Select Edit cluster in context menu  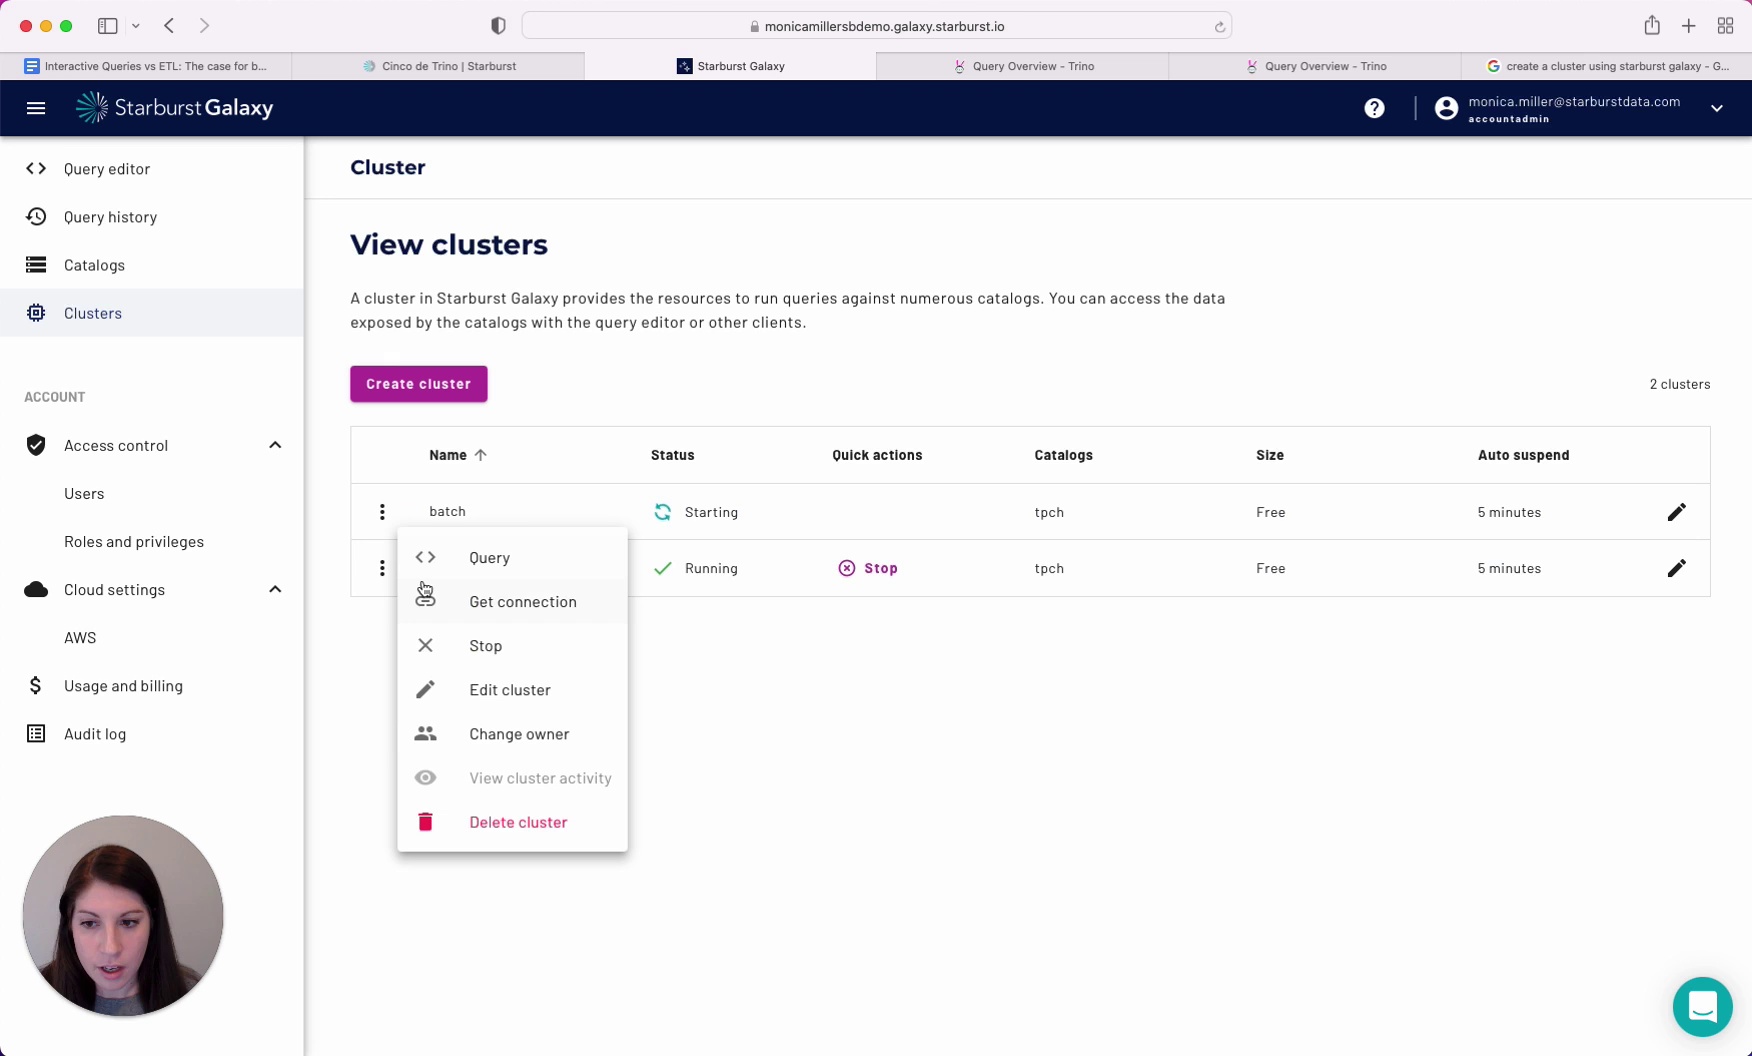[512, 689]
